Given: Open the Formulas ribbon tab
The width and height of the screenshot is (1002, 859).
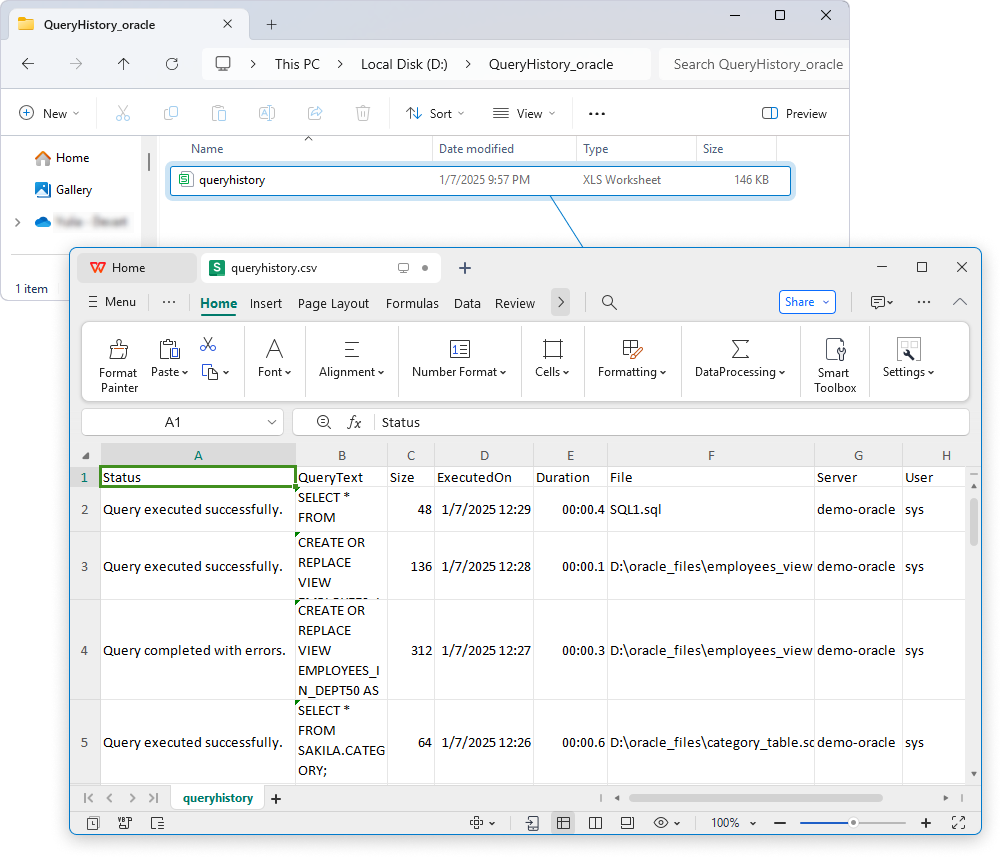Looking at the screenshot, I should [412, 304].
